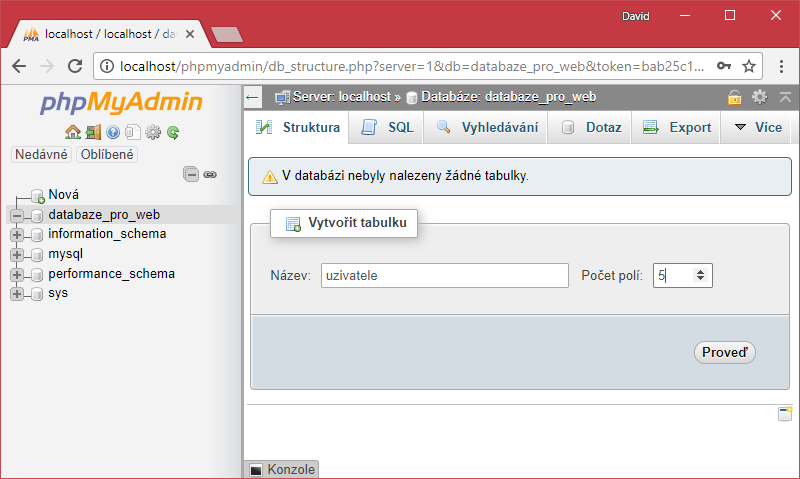Switch to the Dotaz tab
The image size is (800, 479).
[590, 128]
